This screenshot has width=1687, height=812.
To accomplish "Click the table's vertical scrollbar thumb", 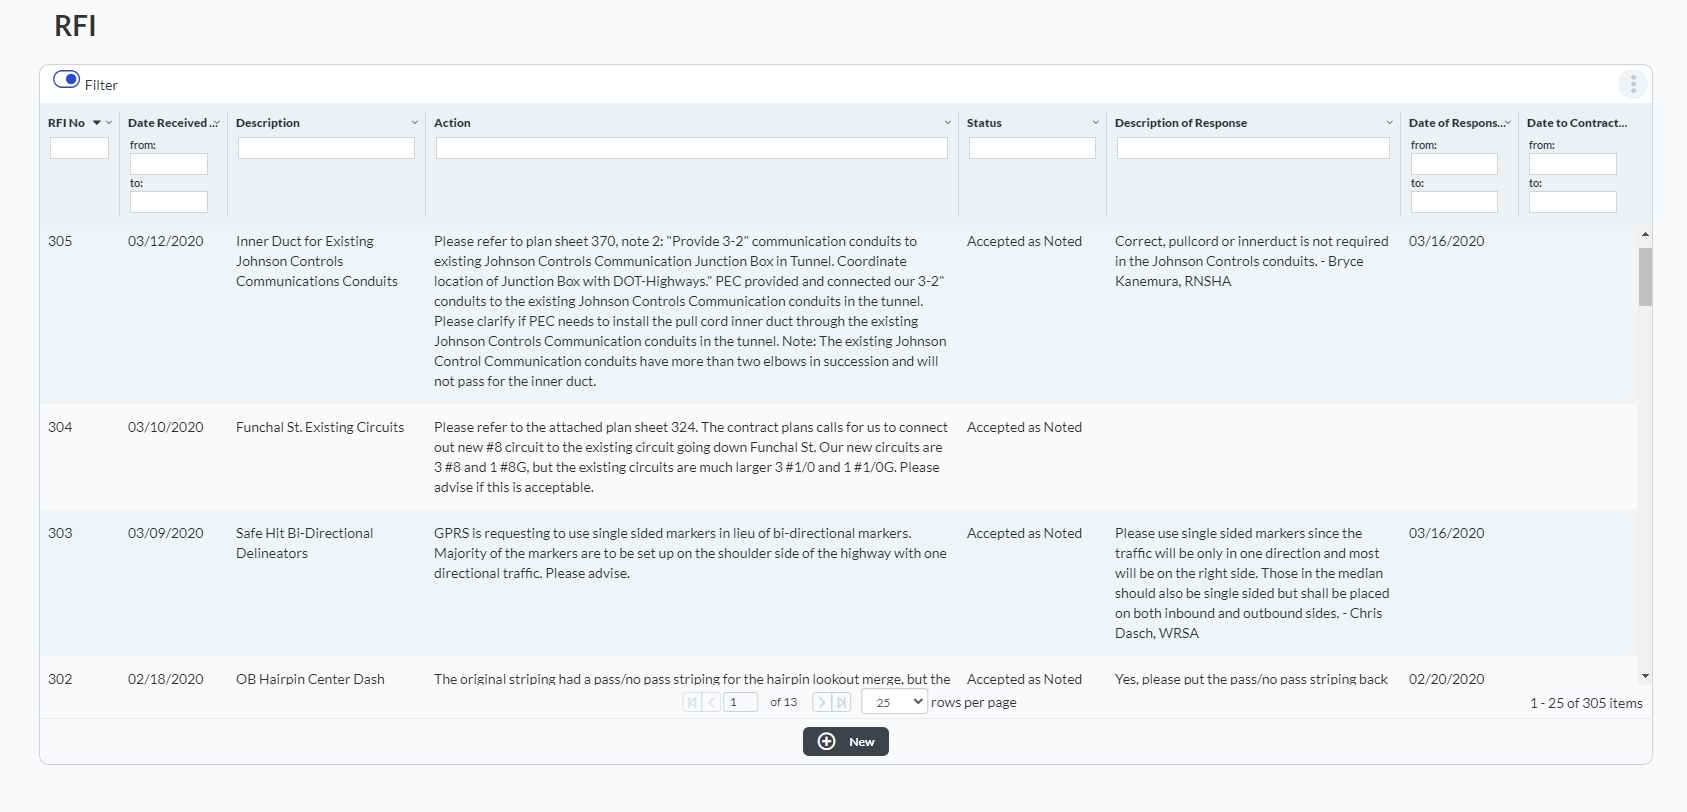I will point(1645,276).
